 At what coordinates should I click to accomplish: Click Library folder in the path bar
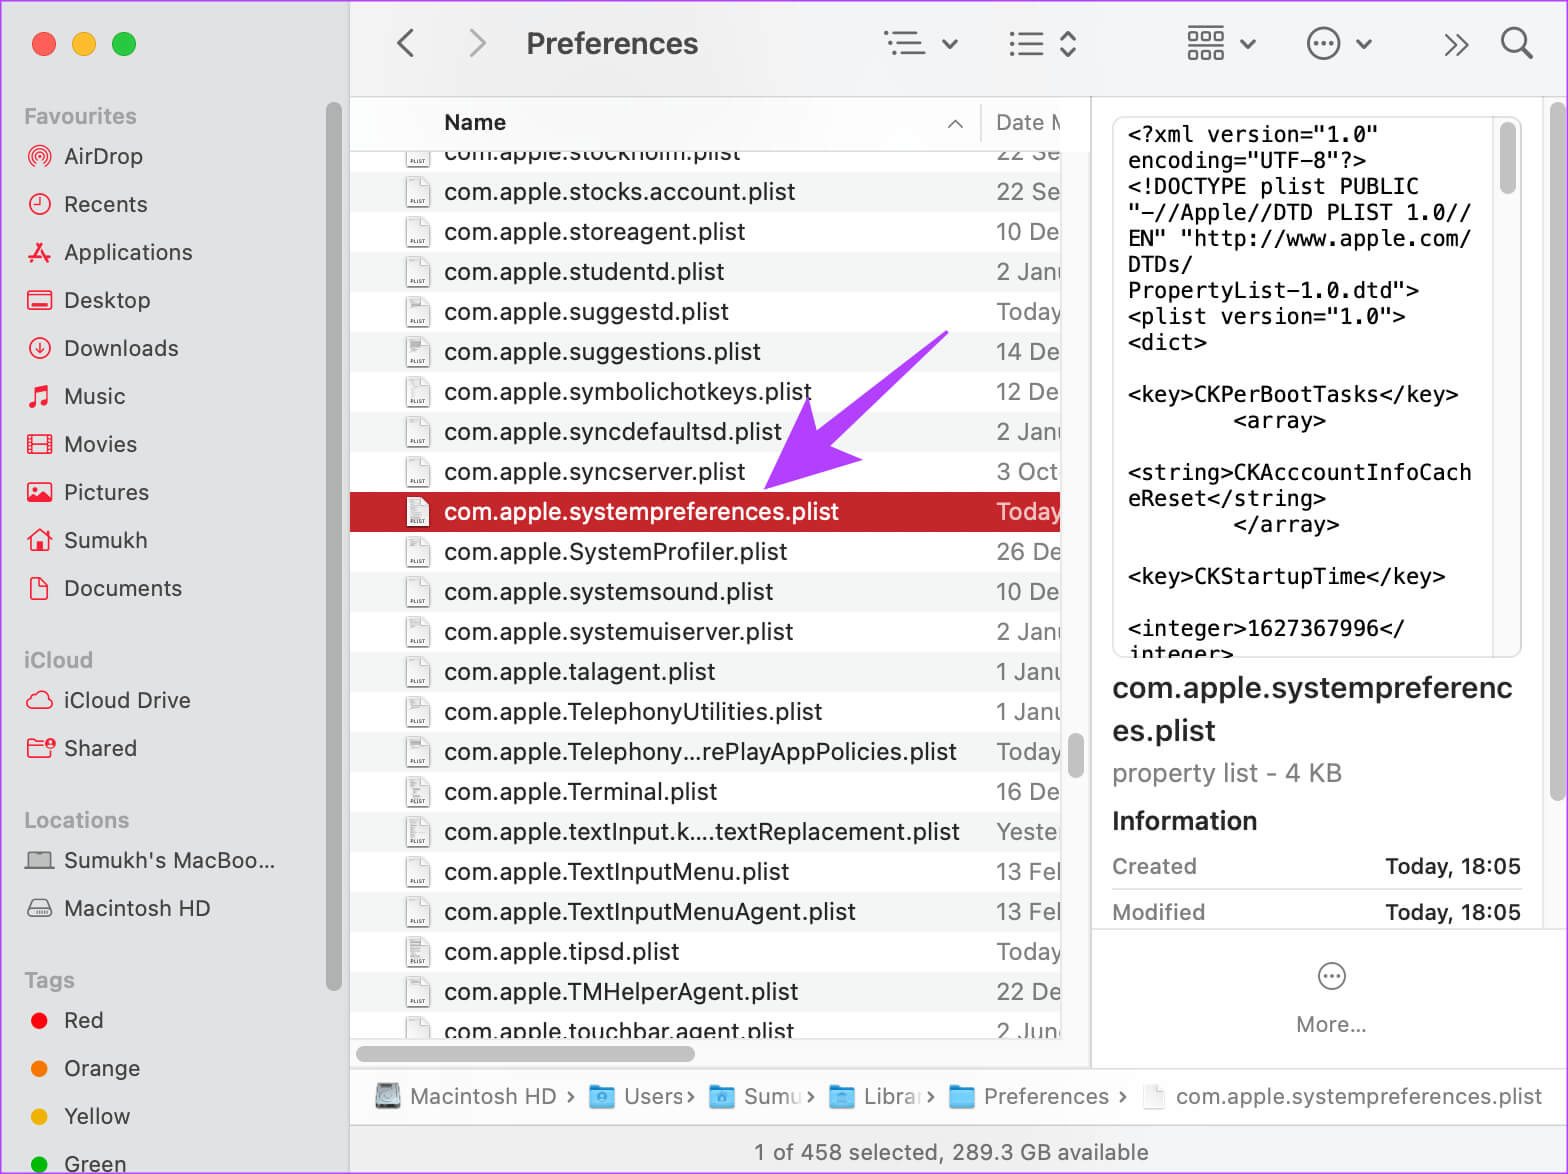873,1096
